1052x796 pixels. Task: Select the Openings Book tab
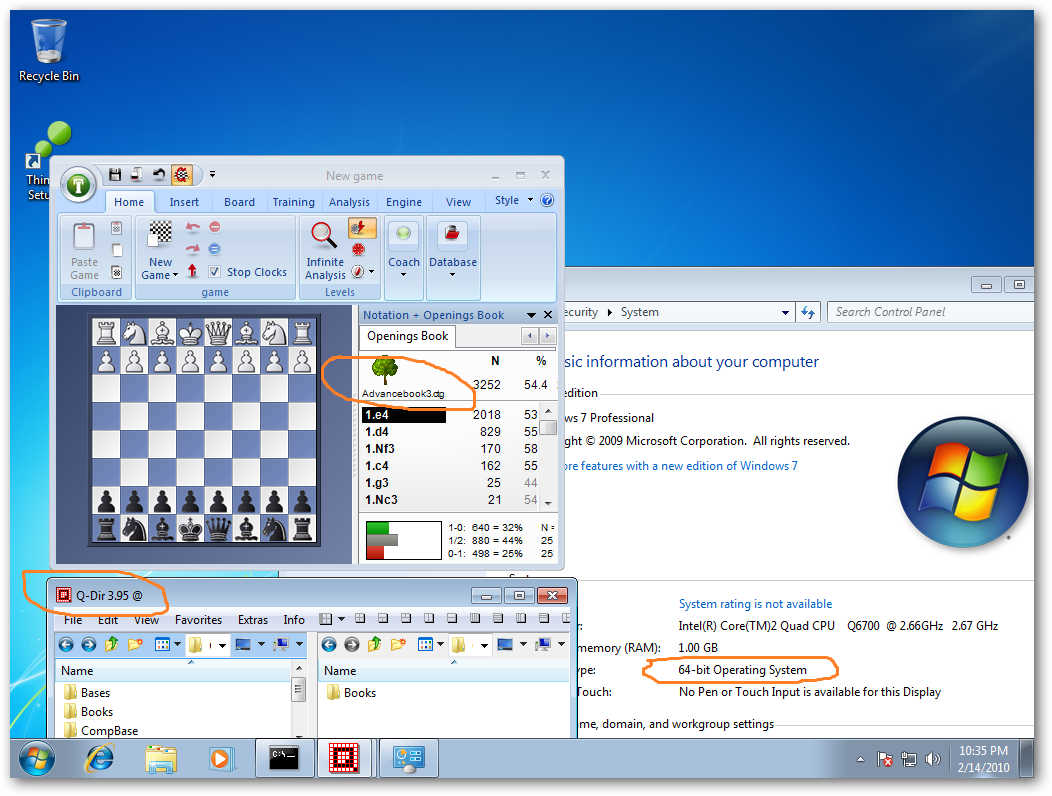click(x=407, y=336)
